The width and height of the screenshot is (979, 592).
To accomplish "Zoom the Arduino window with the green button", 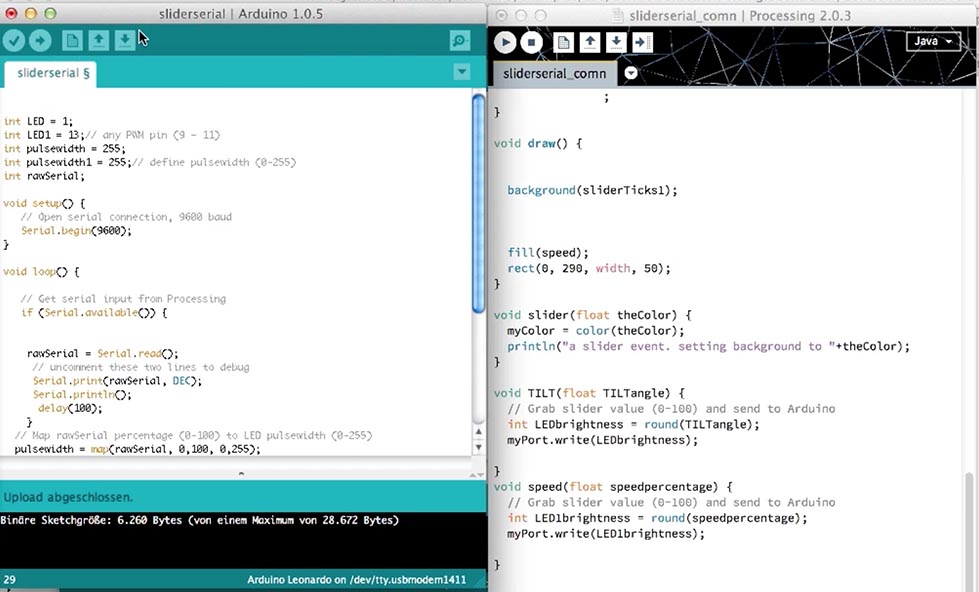I will 51,13.
